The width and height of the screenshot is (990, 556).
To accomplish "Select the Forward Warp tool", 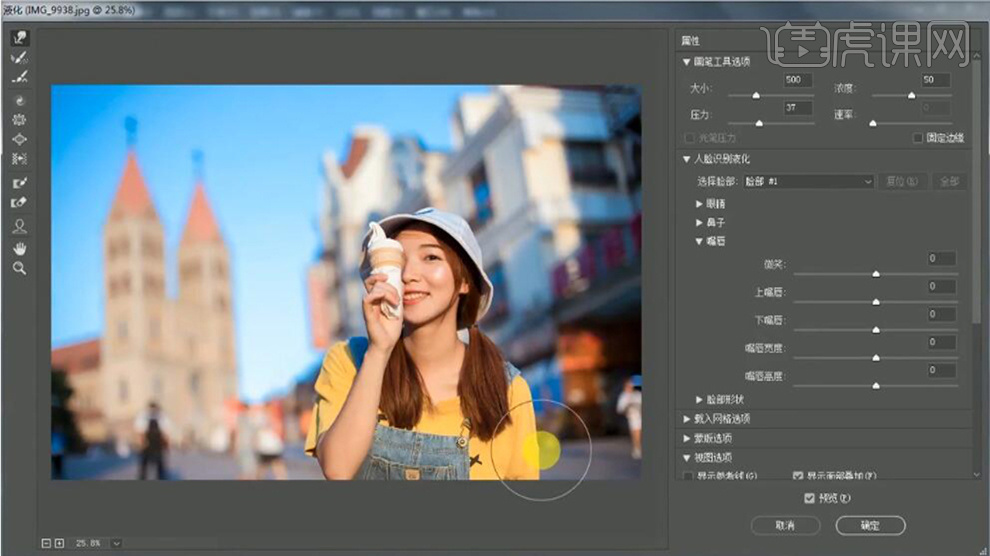I will pos(19,38).
